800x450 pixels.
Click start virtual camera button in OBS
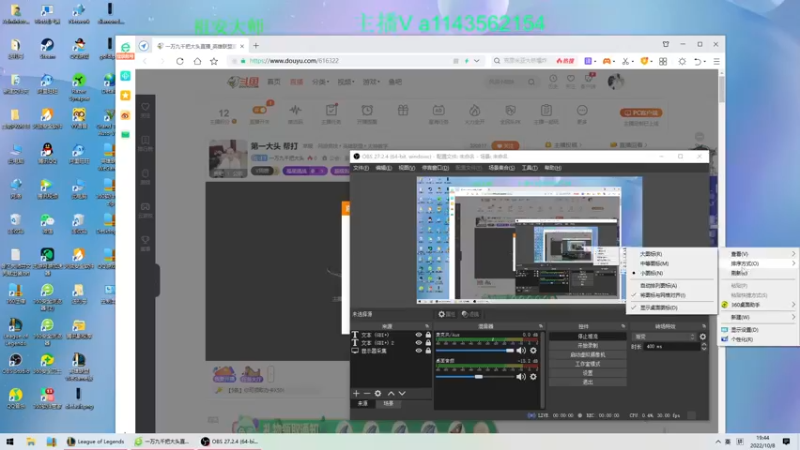(x=588, y=355)
